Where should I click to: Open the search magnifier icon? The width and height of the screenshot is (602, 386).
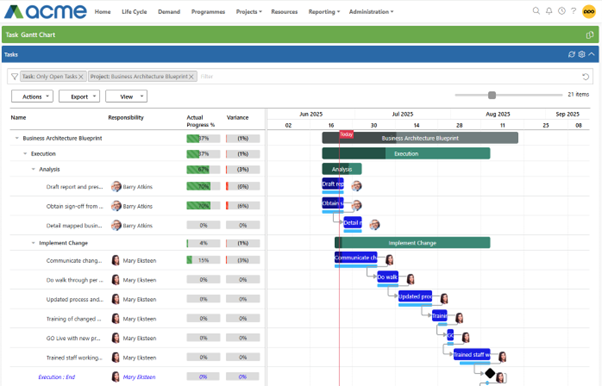coord(536,11)
